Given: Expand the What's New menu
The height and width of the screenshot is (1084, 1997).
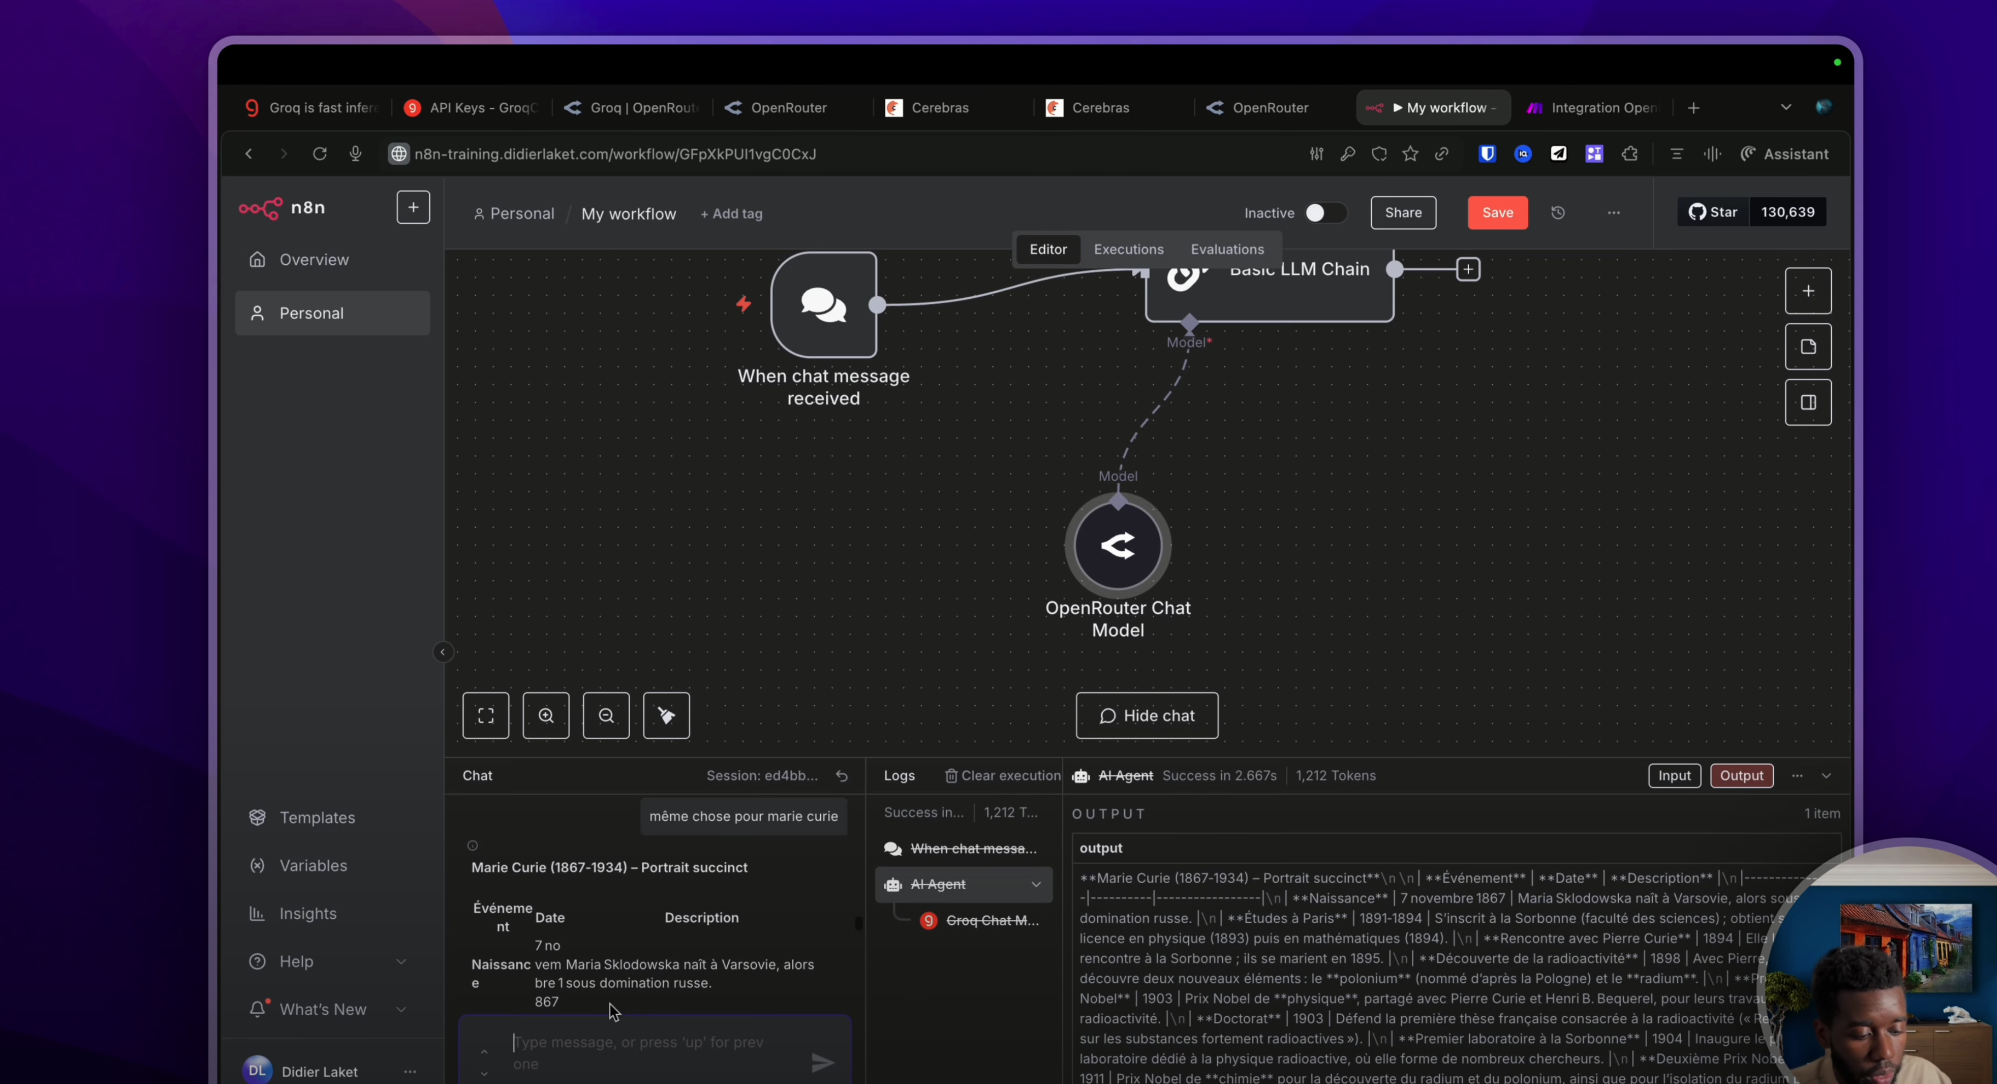Looking at the screenshot, I should coord(330,1010).
